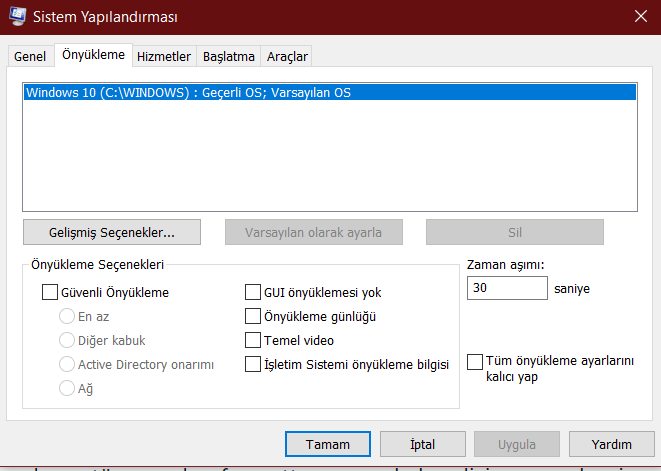
Task: Choose Active Directory onarımı radio option
Action: pos(67,364)
